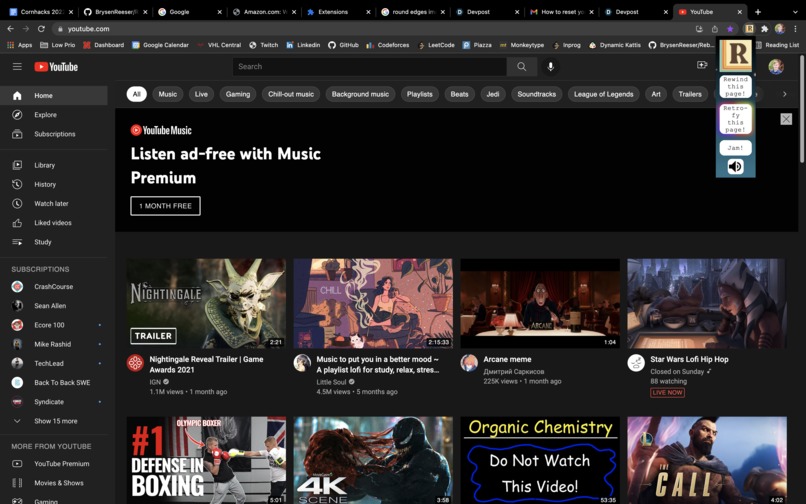
Task: Select the Gaming filter chip
Action: click(x=238, y=94)
